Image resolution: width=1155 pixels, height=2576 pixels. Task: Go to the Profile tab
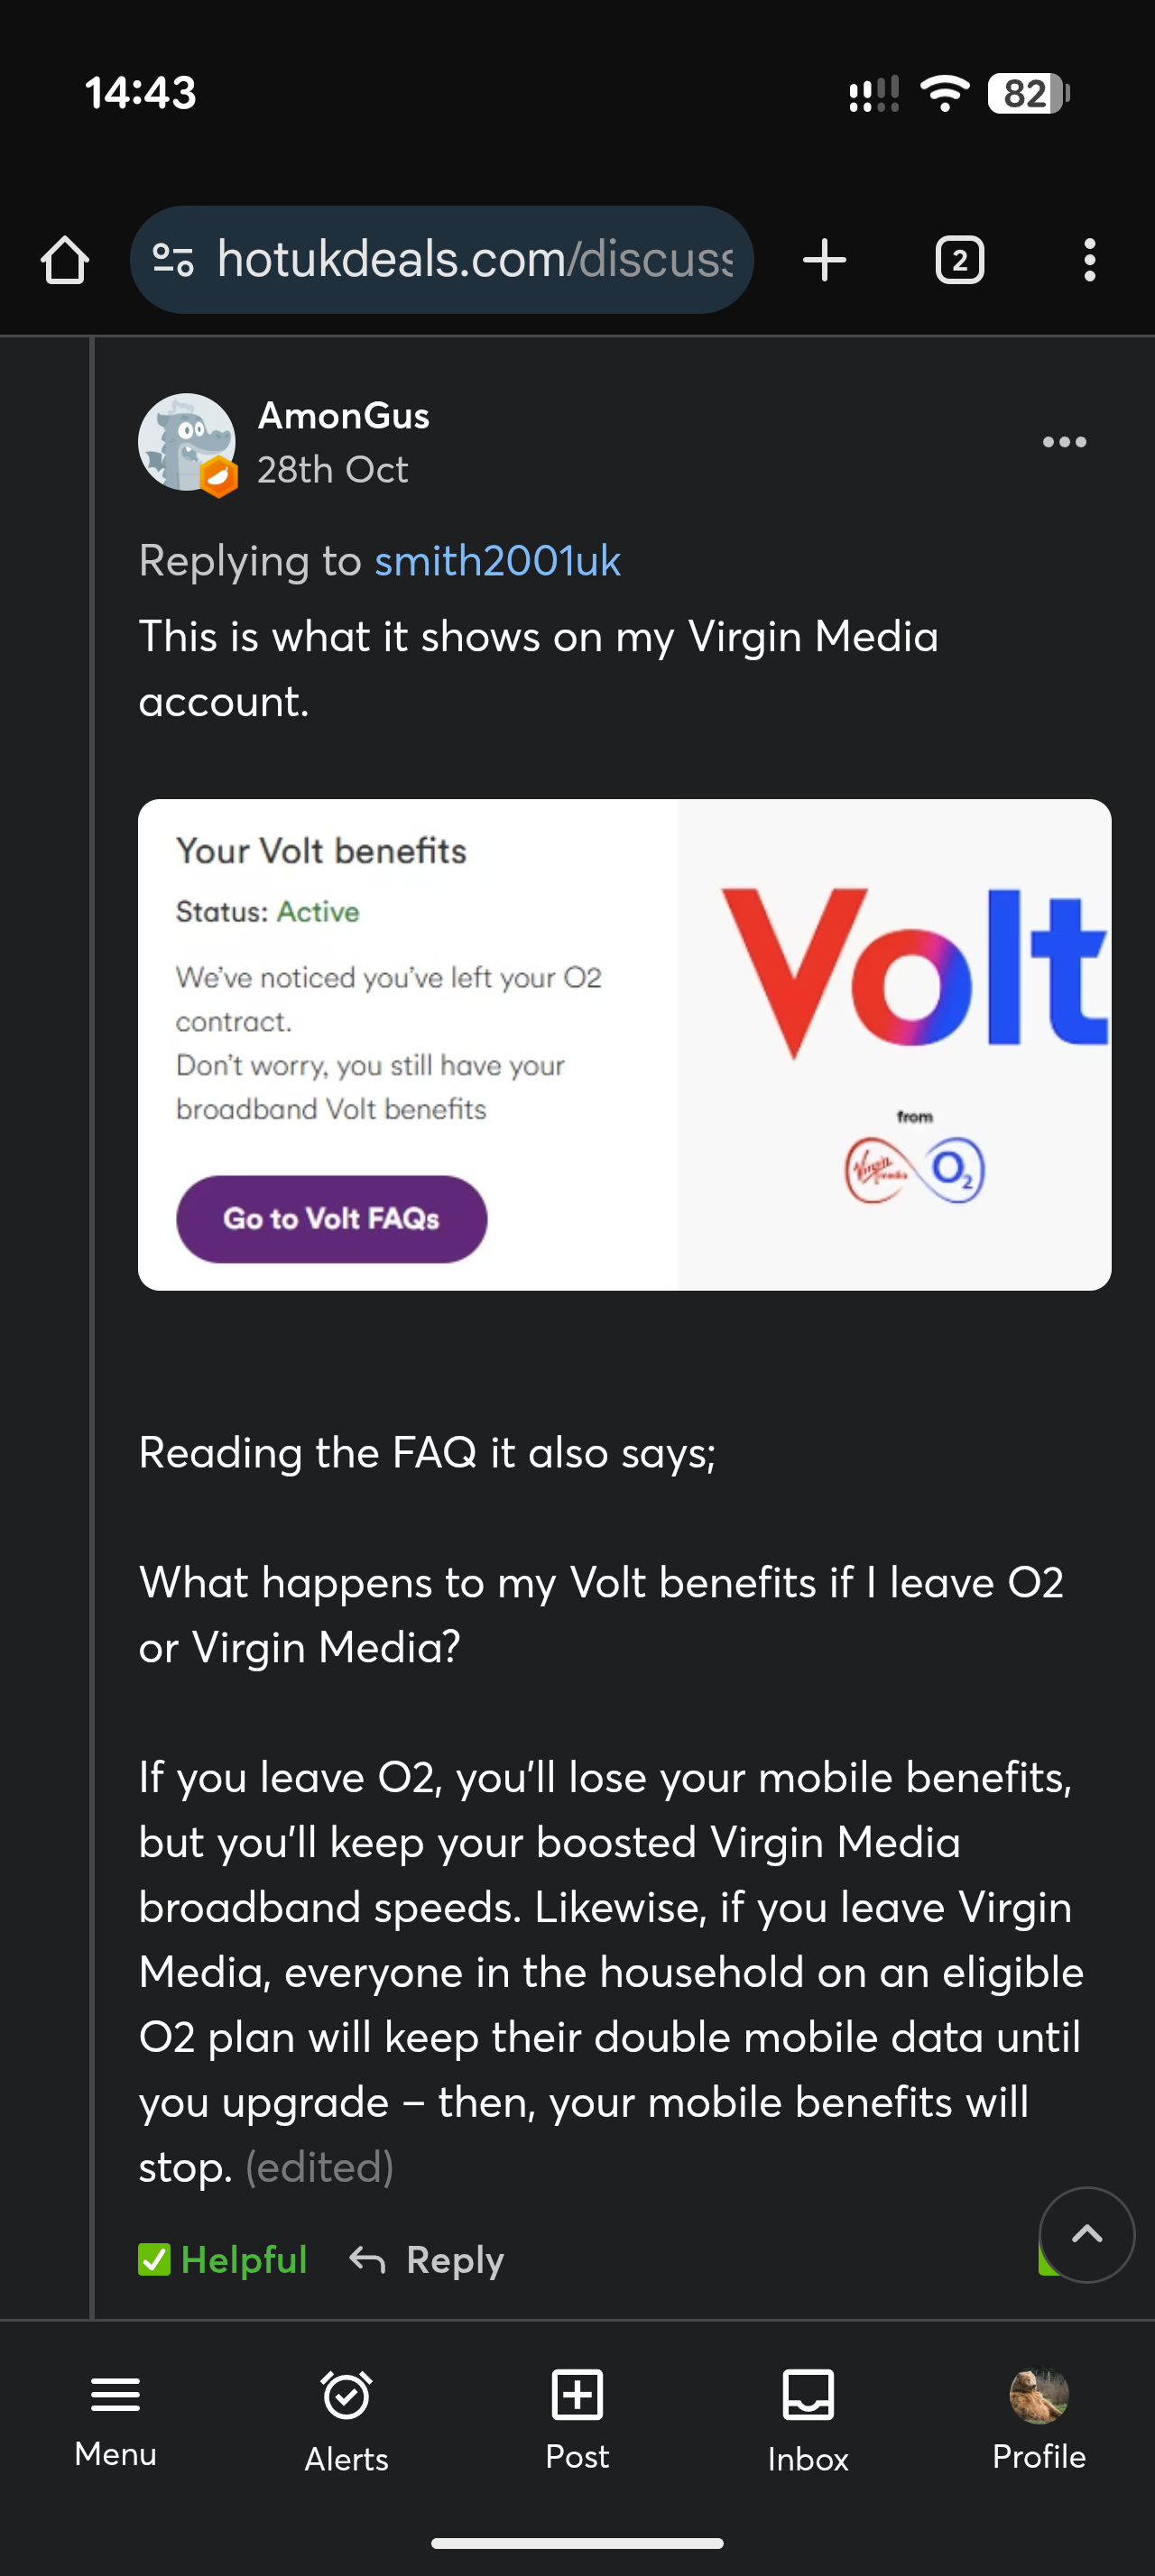[1038, 2416]
